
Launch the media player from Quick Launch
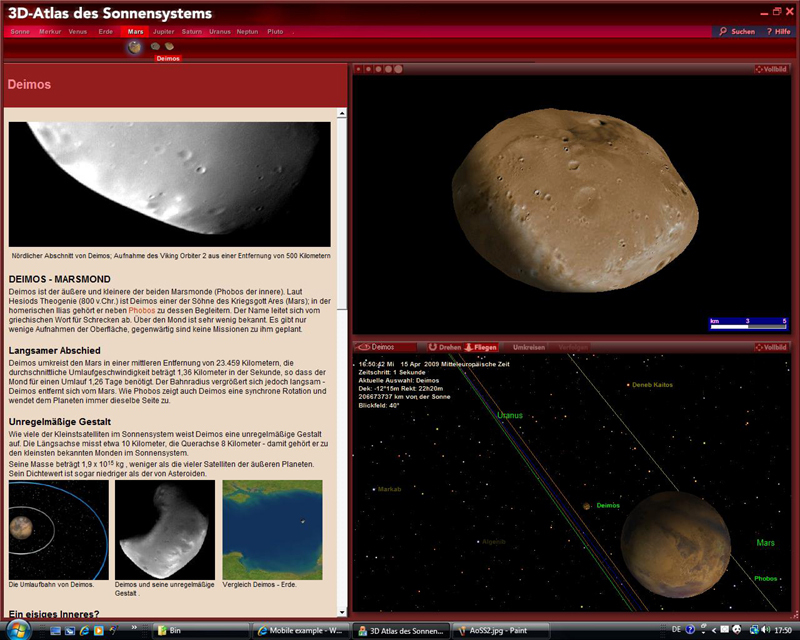tap(98, 631)
